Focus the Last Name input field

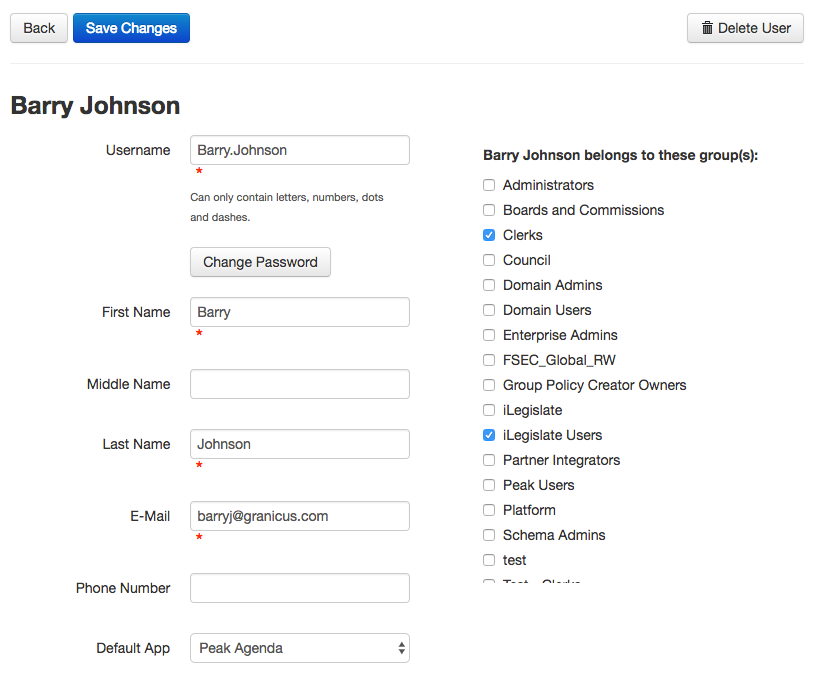point(300,444)
